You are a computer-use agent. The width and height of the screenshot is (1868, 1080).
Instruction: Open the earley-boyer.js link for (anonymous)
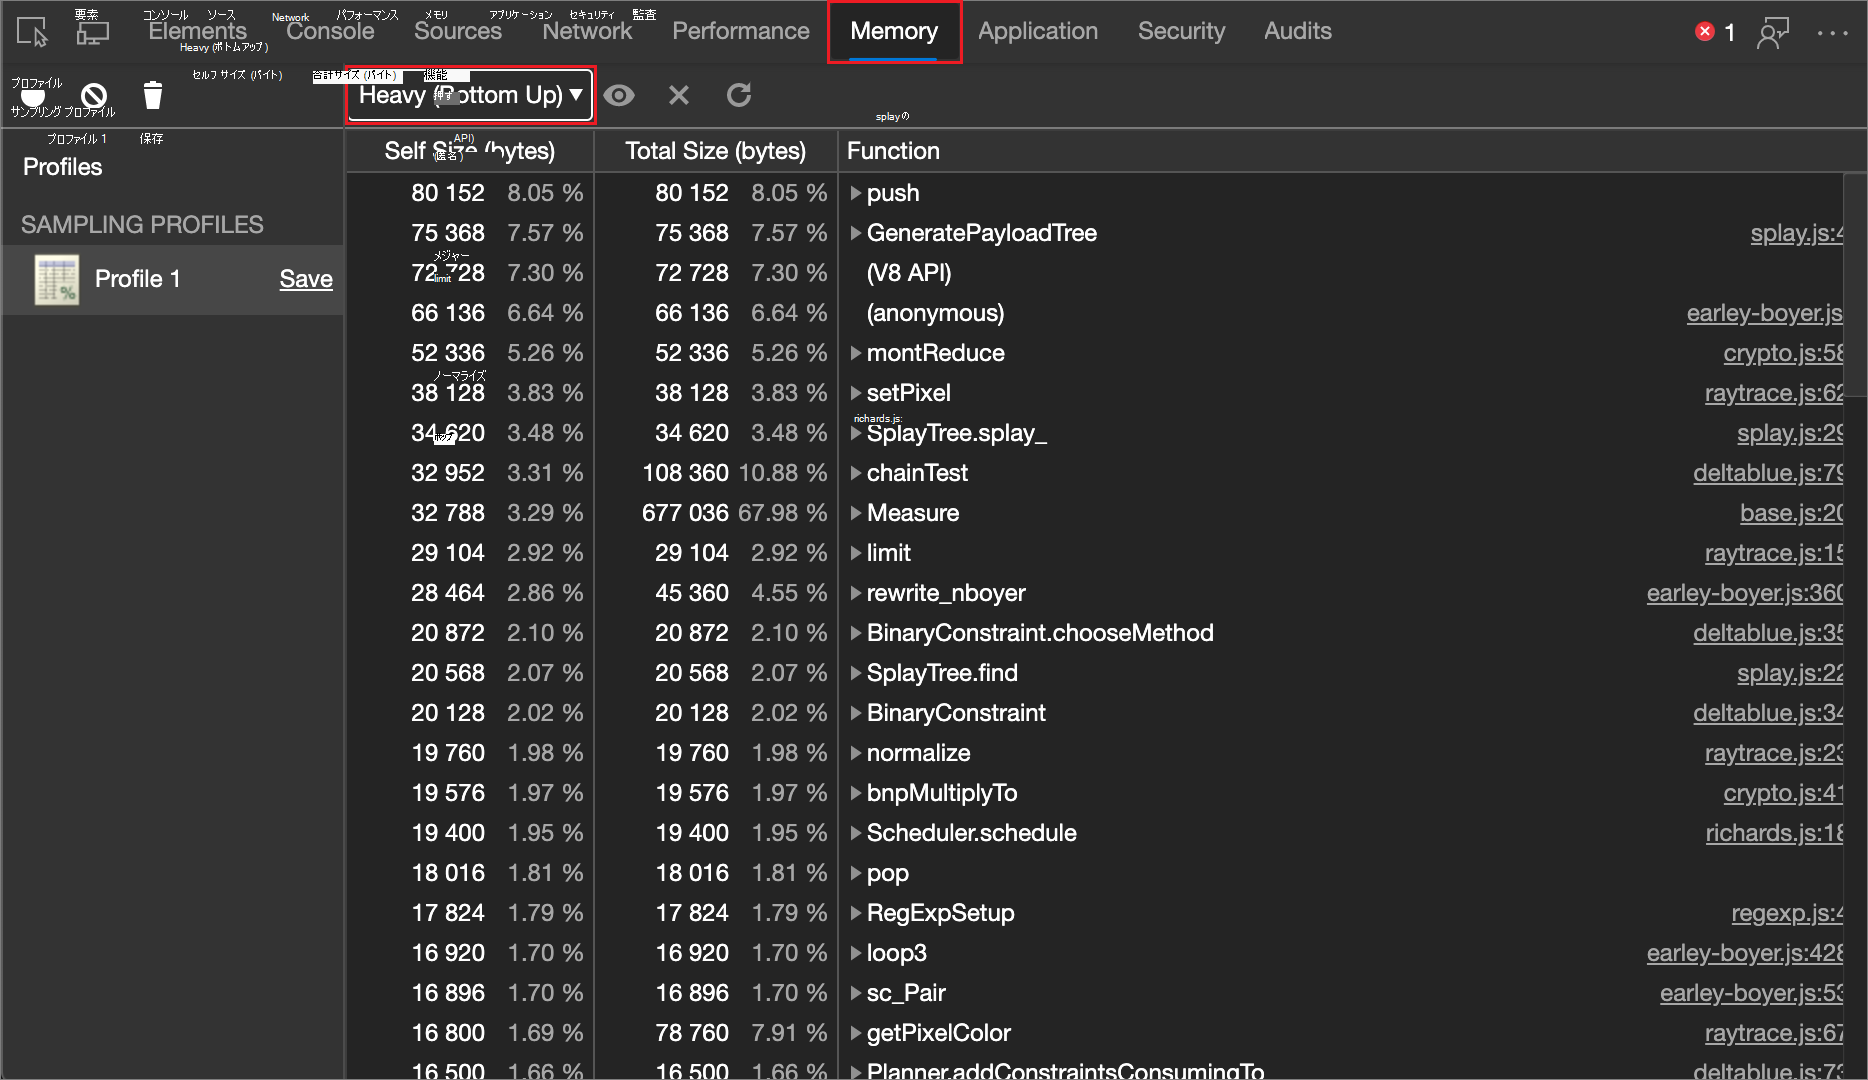[x=1764, y=313]
